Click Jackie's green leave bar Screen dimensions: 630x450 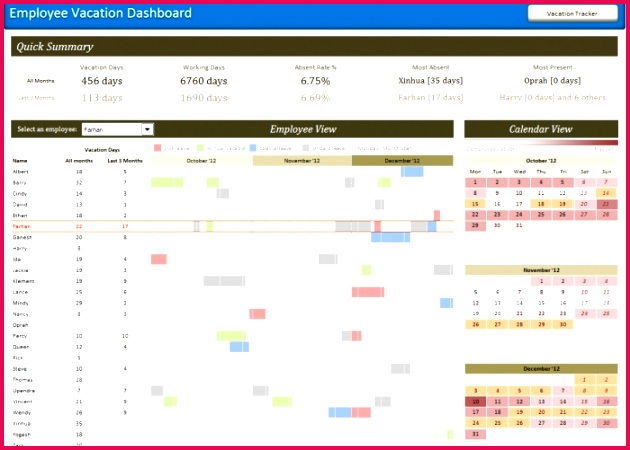(366, 270)
